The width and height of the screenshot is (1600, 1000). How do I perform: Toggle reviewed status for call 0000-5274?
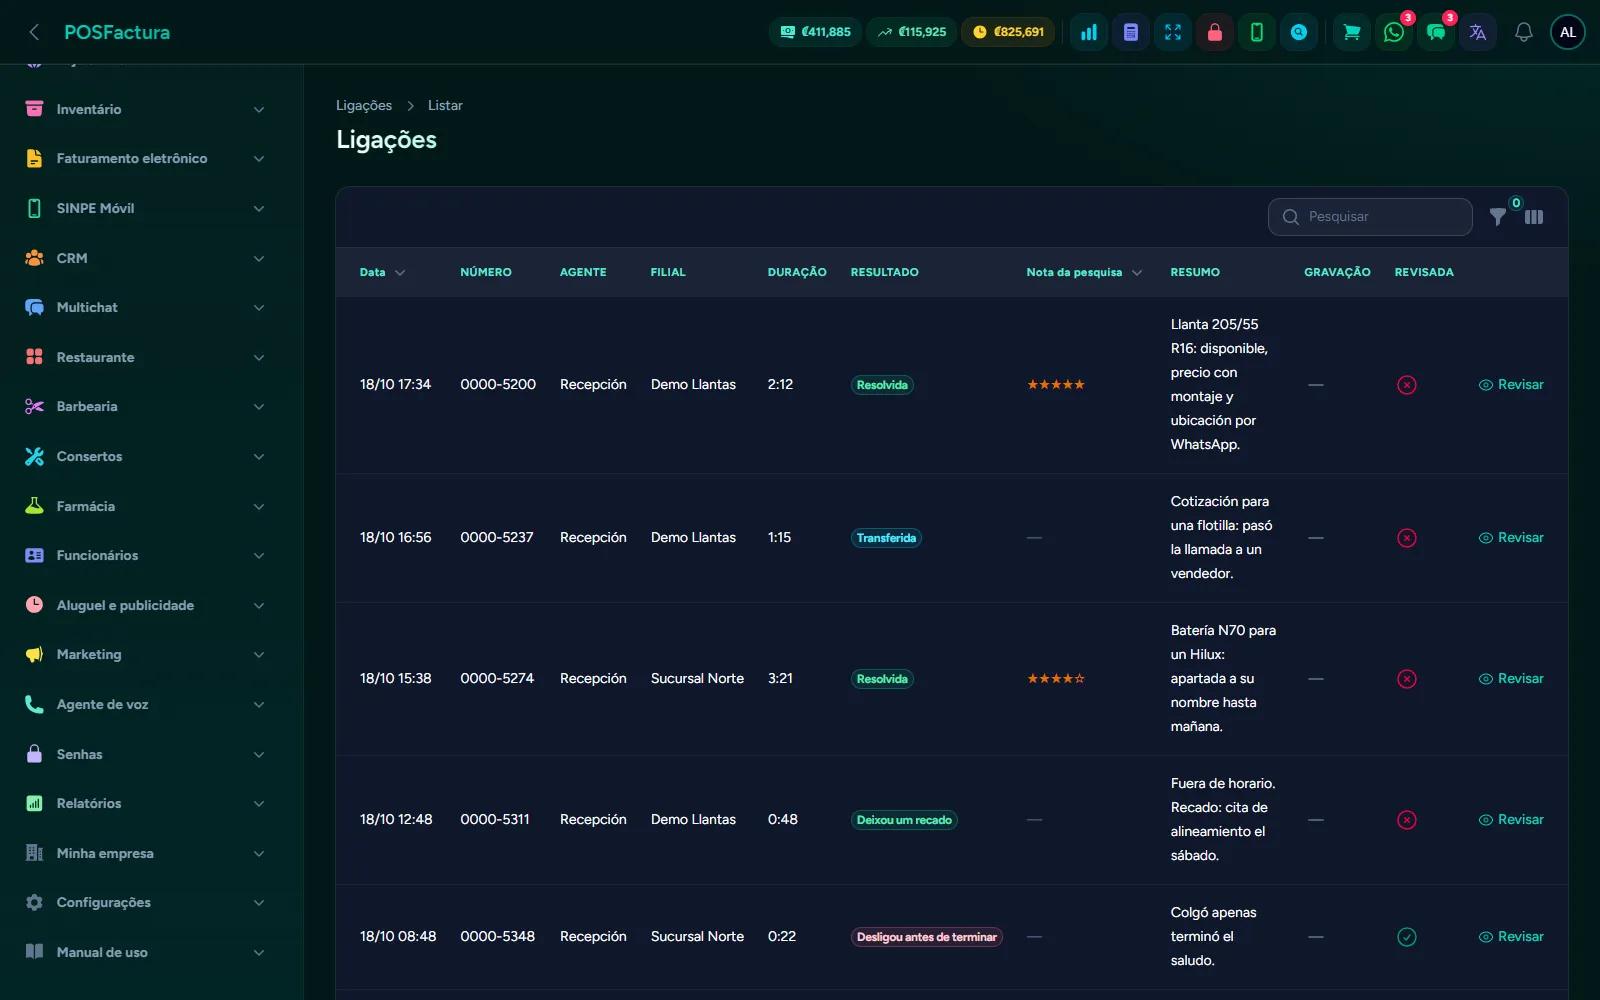tap(1407, 679)
